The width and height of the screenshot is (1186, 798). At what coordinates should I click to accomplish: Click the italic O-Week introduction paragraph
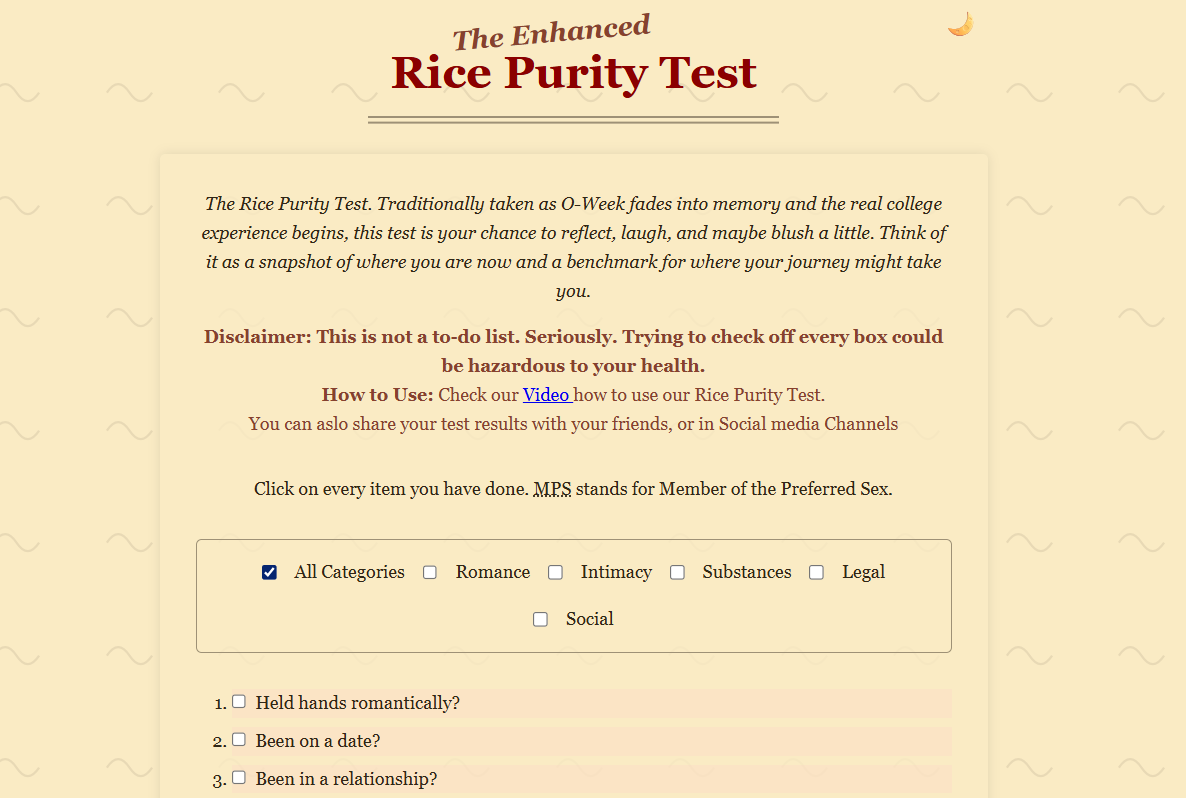(x=573, y=247)
